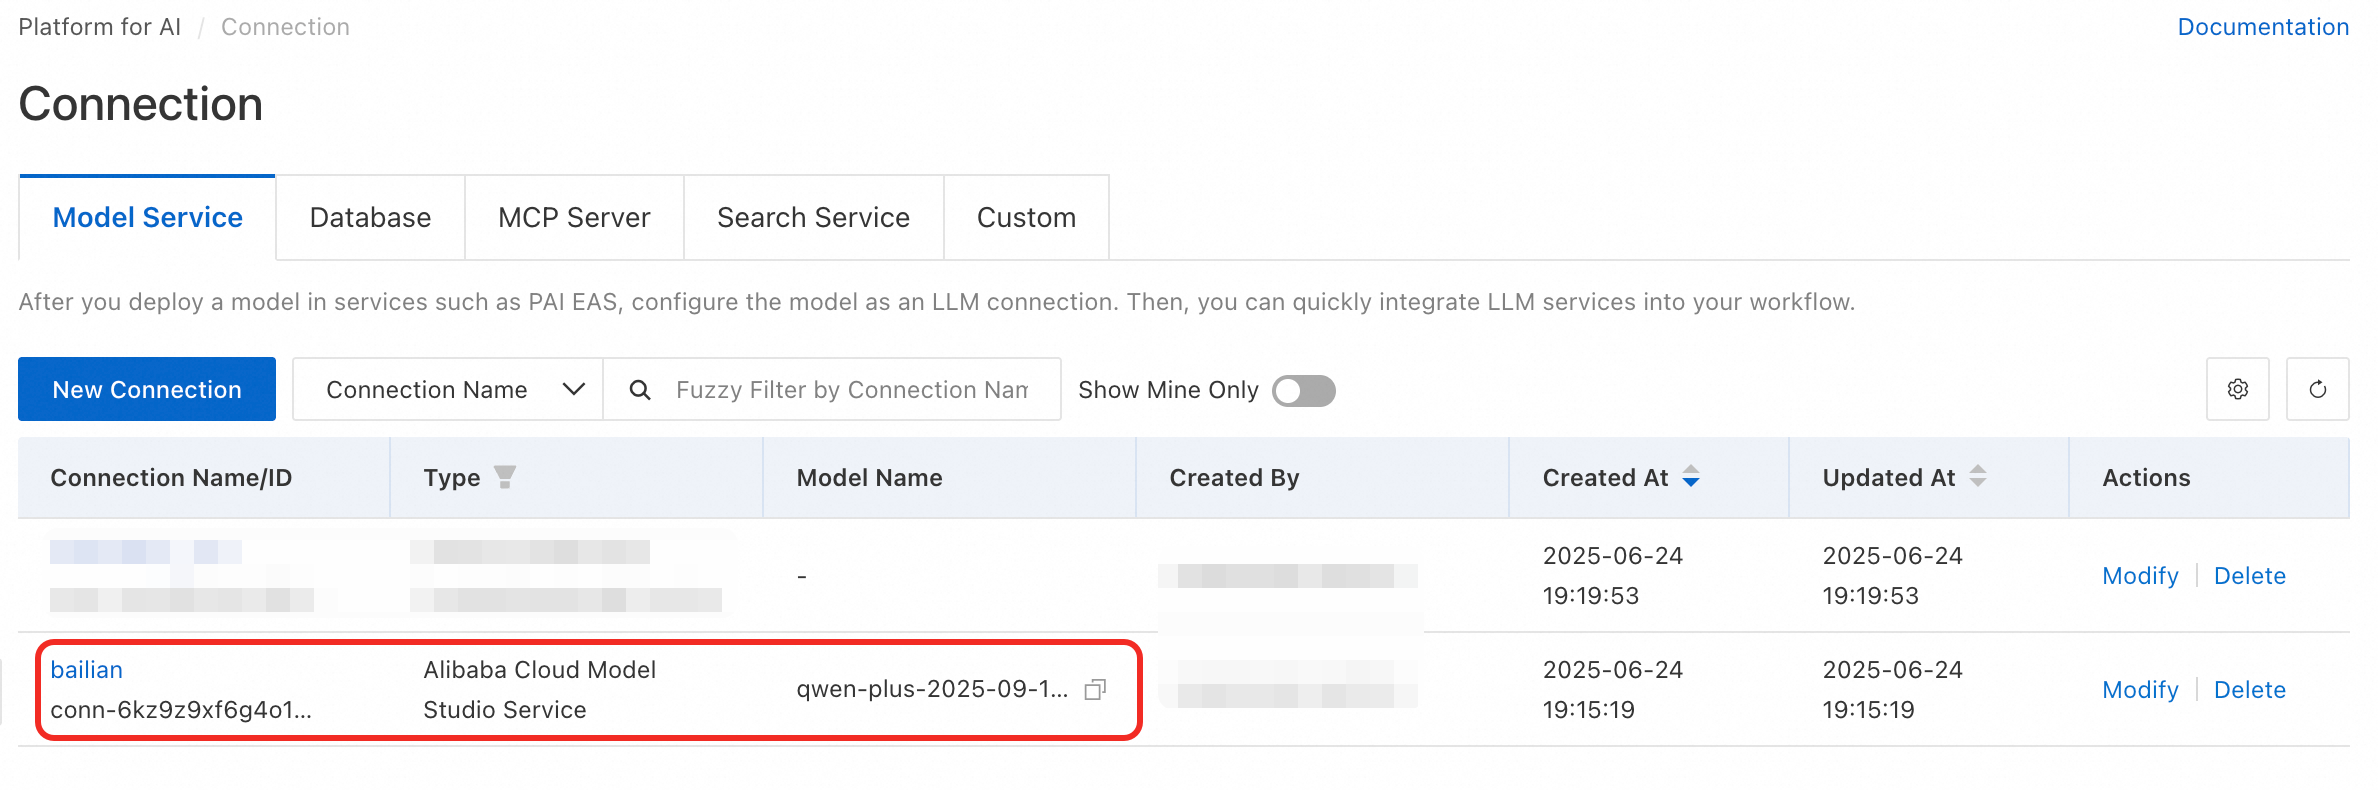
Task: Open the MCP Server tab
Action: point(574,217)
